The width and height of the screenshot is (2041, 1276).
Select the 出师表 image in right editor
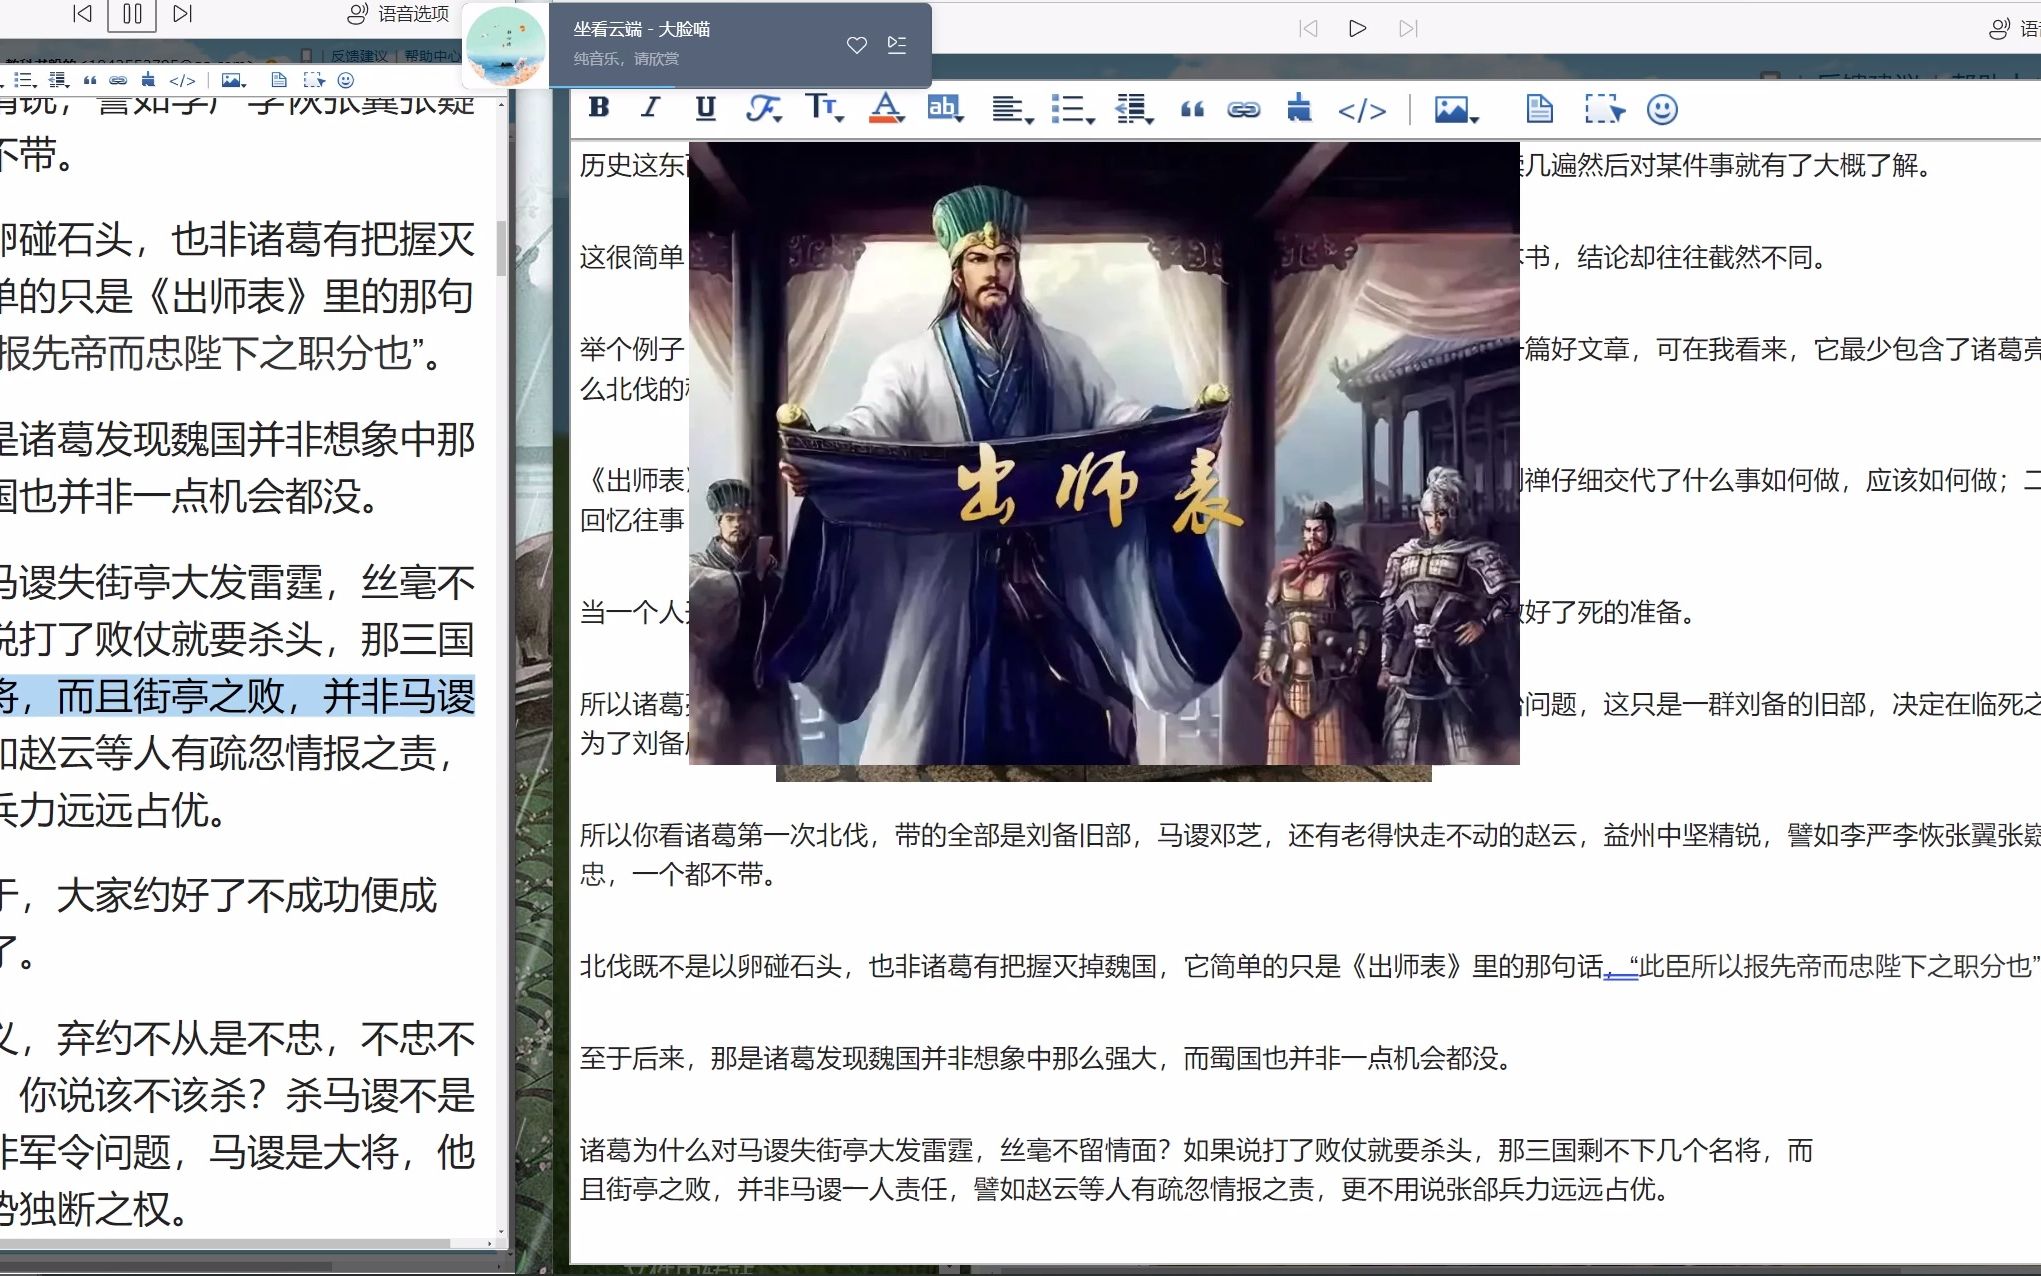[x=1104, y=452]
